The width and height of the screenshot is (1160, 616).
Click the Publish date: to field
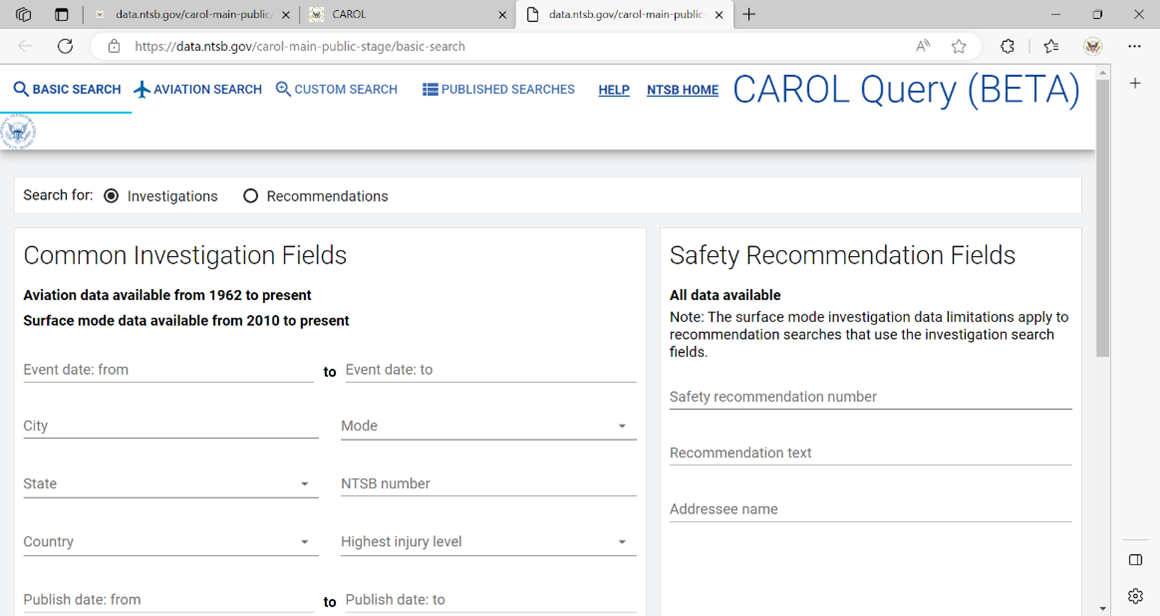tap(490, 600)
